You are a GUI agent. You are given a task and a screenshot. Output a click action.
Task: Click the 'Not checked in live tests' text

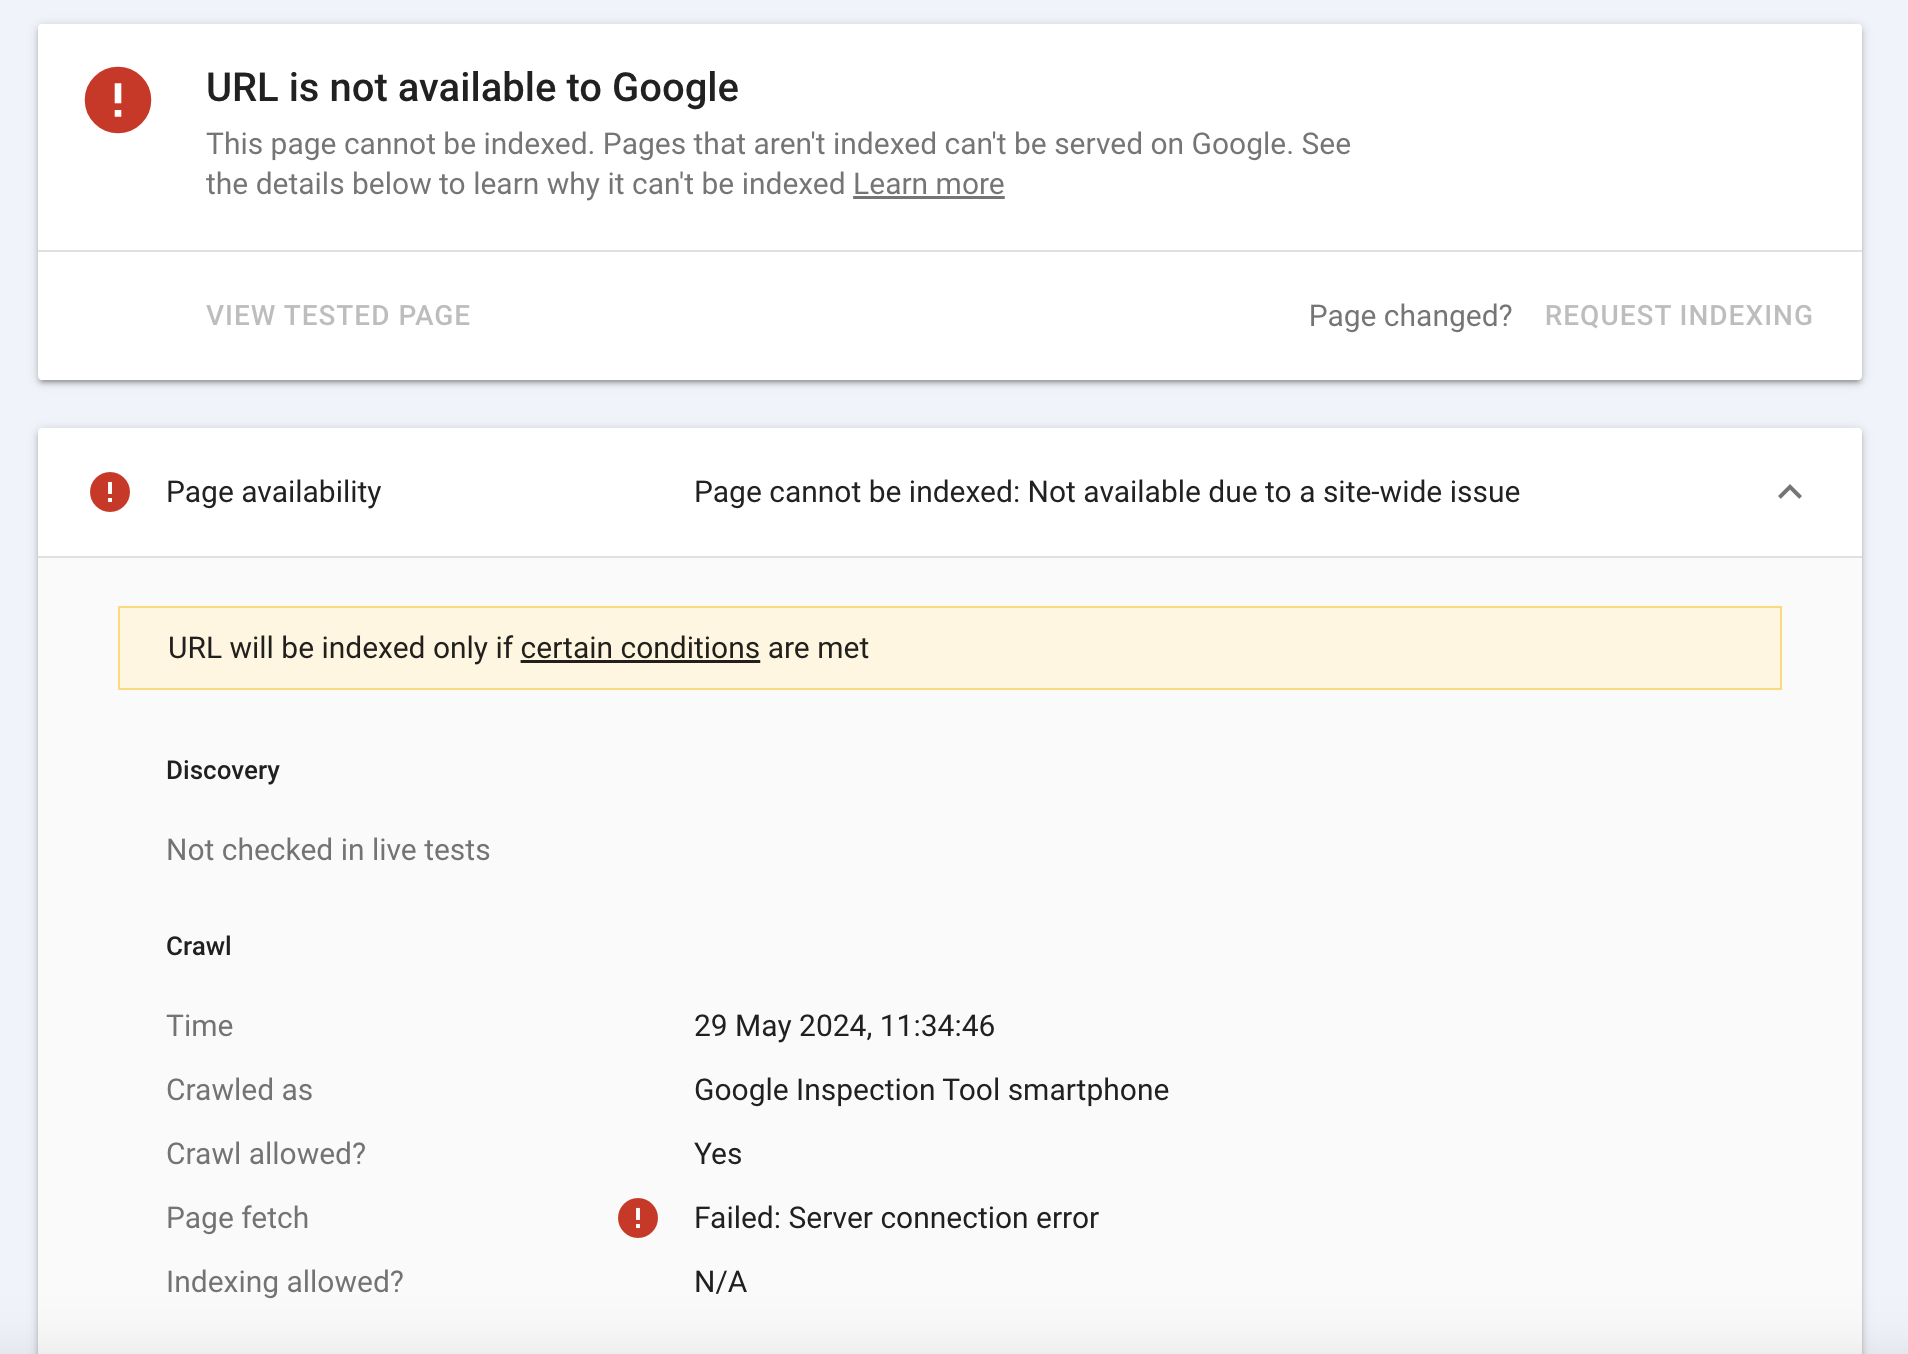[x=328, y=850]
